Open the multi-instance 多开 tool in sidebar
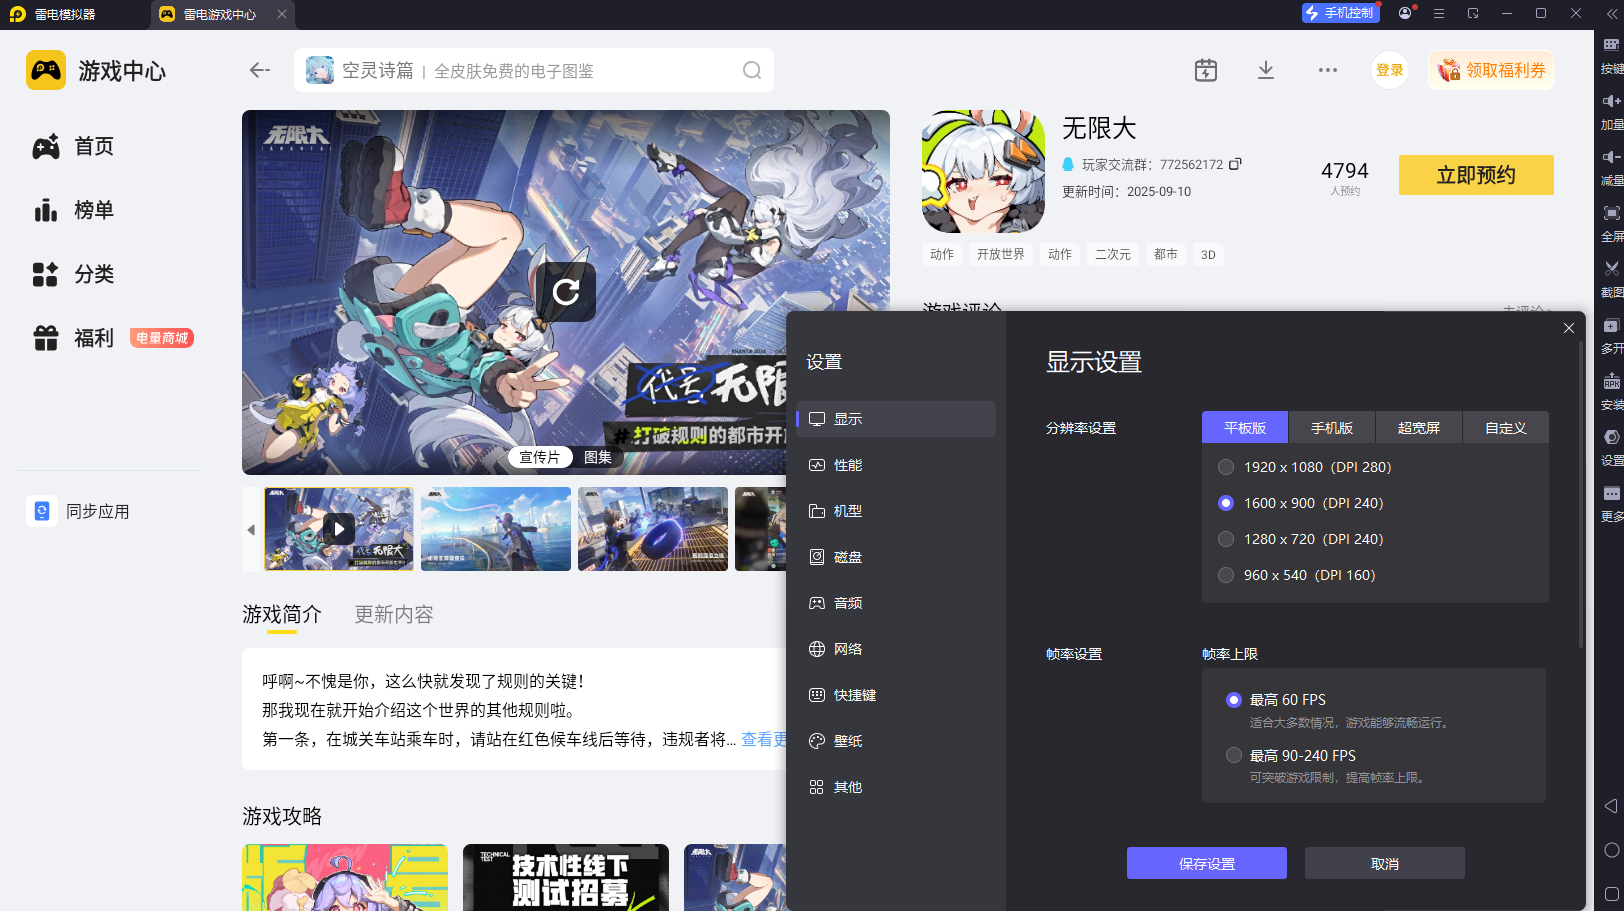Screen dimensions: 1624x911 1610,324
